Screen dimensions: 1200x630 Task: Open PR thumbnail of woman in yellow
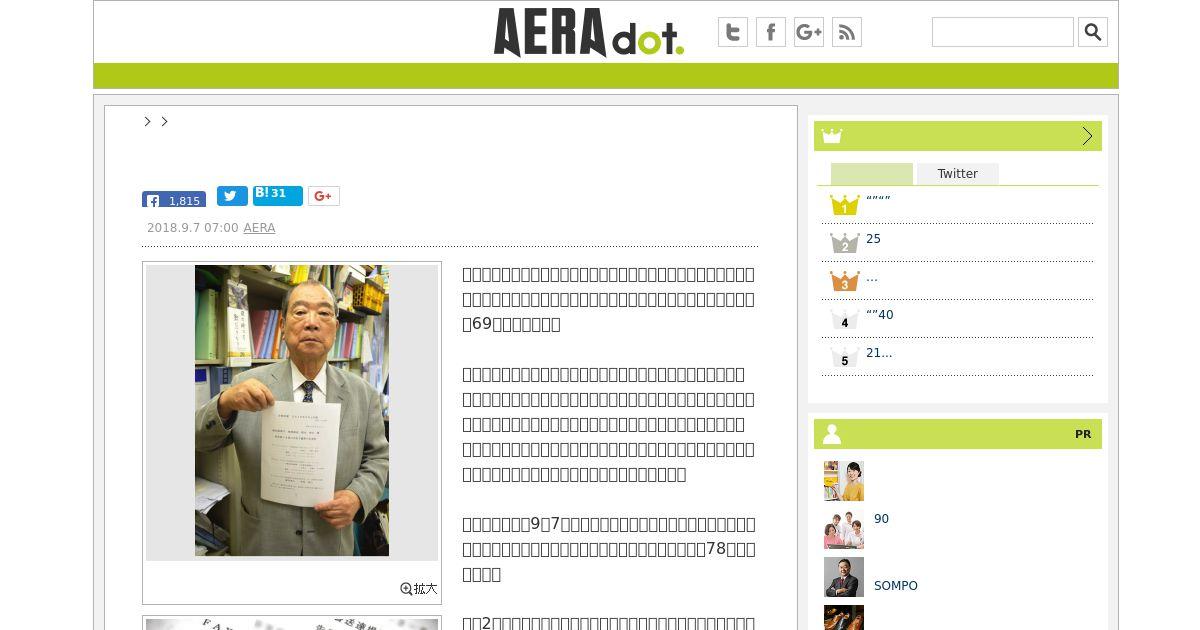pyautogui.click(x=844, y=481)
